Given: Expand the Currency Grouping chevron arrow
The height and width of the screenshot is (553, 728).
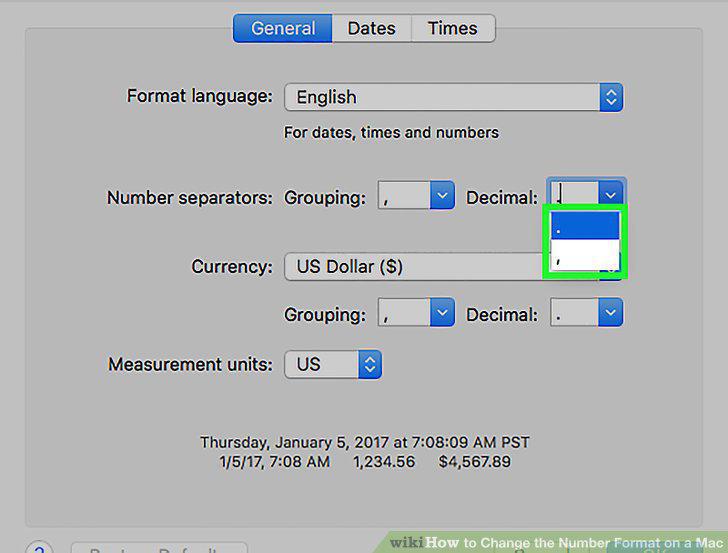Looking at the screenshot, I should pos(442,312).
